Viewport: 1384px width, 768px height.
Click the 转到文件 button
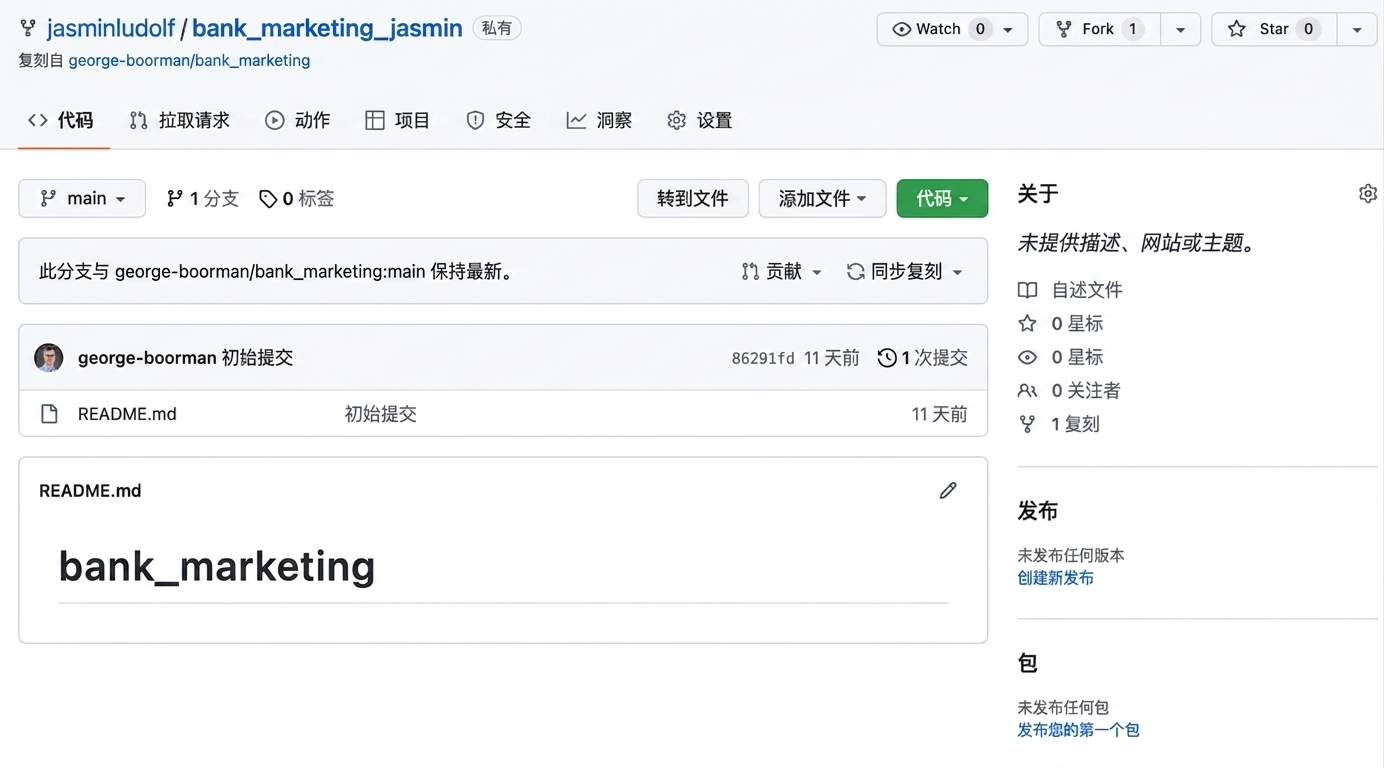pyautogui.click(x=693, y=198)
